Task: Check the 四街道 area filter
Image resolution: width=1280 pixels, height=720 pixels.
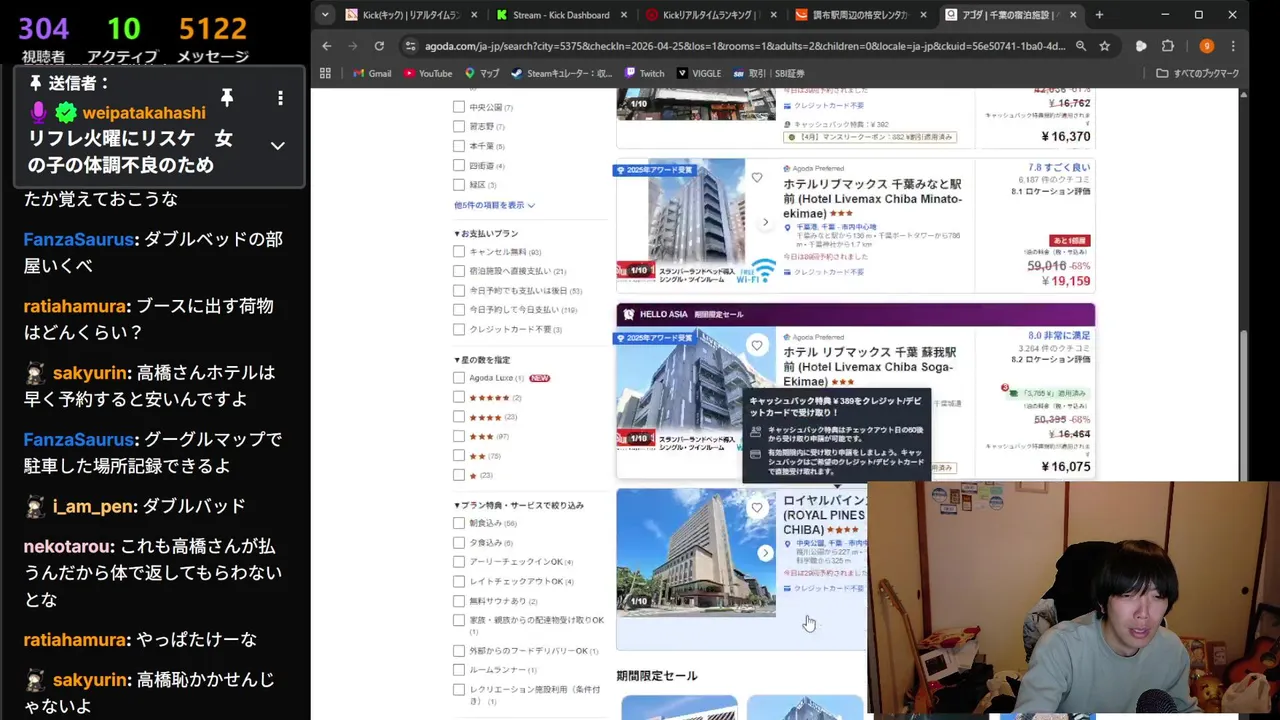Action: [459, 165]
